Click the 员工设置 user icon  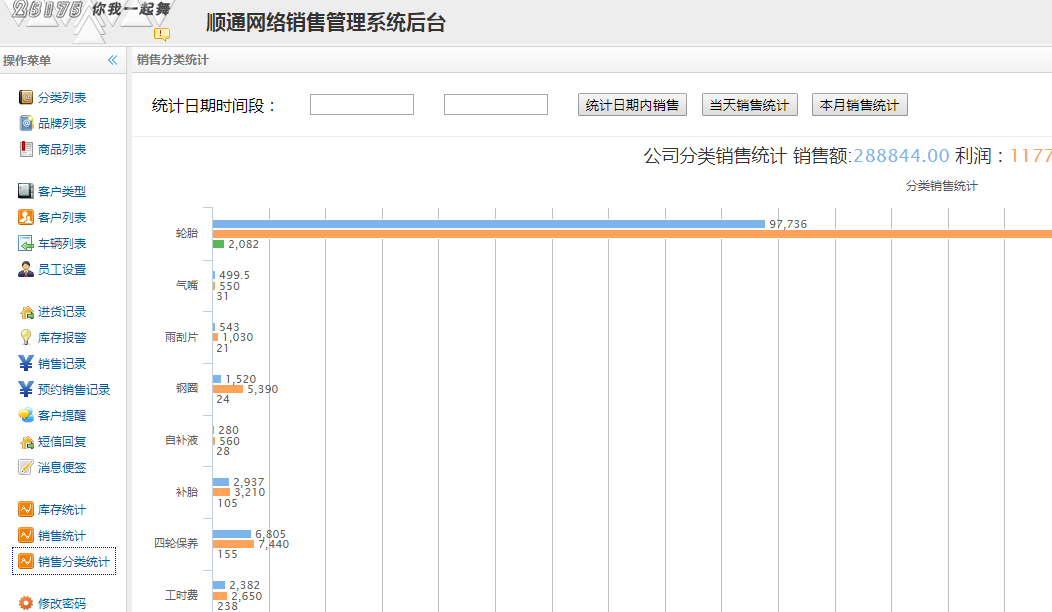point(26,269)
